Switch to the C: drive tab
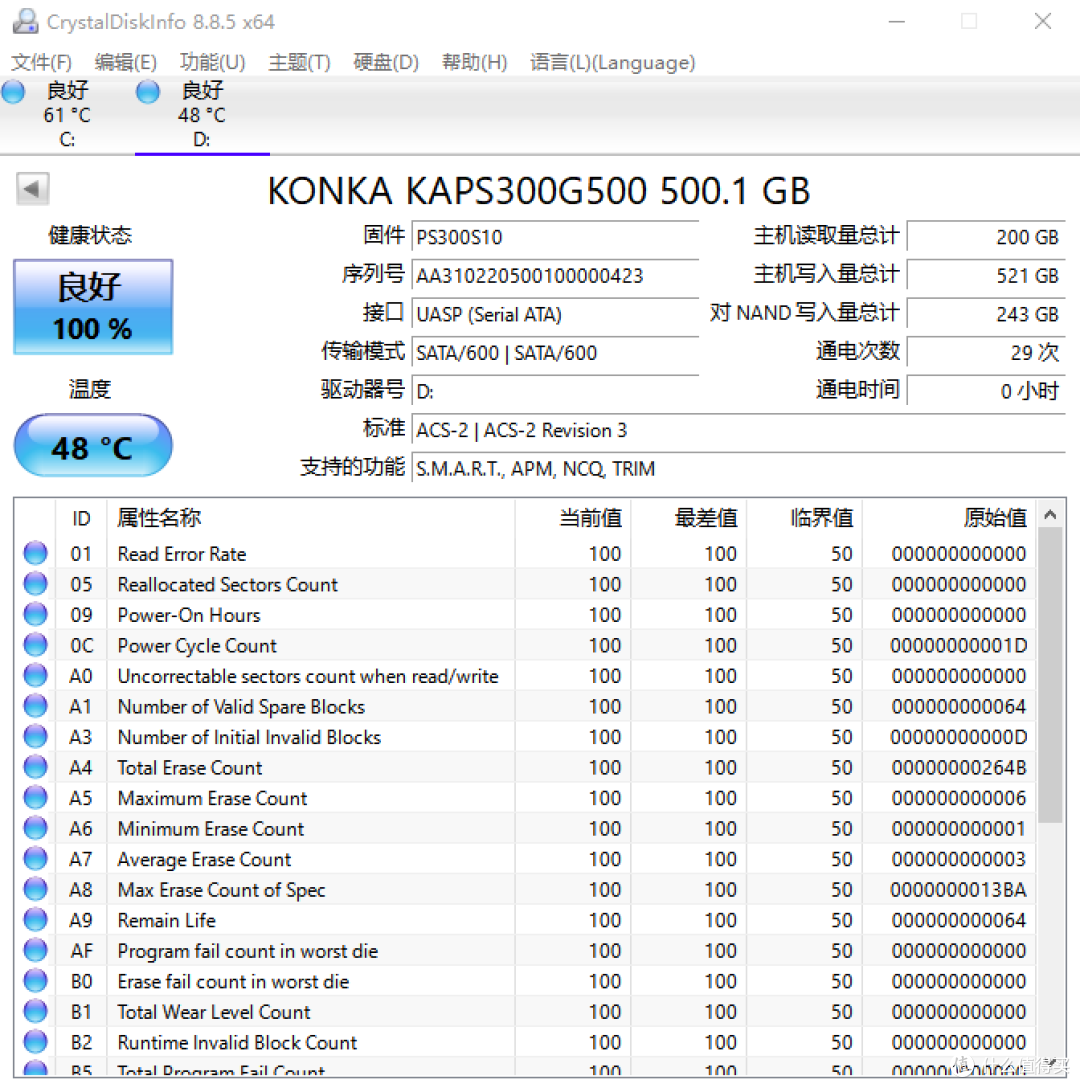The width and height of the screenshot is (1080, 1088). [x=67, y=115]
